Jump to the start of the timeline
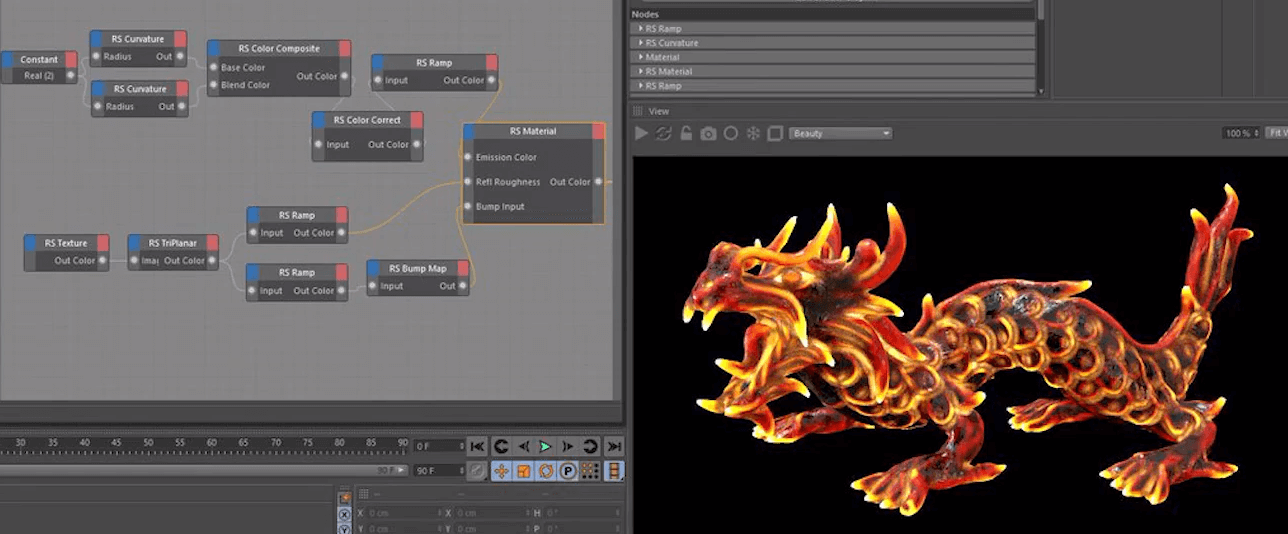The image size is (1288, 534). (x=478, y=446)
